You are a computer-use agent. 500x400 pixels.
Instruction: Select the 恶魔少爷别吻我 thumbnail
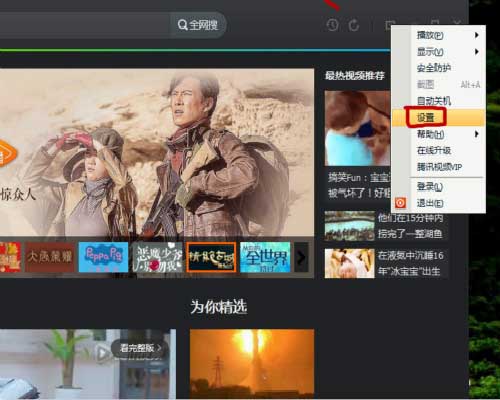click(x=157, y=257)
